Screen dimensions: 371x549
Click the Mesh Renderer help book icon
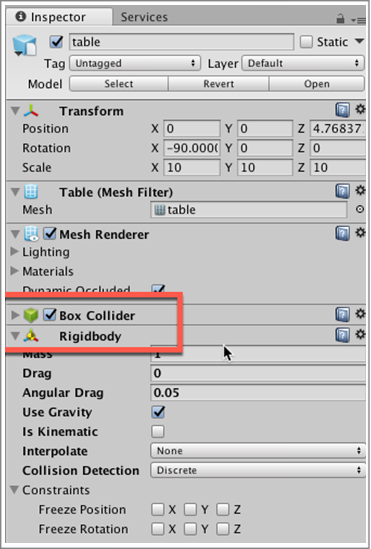pyautogui.click(x=343, y=233)
